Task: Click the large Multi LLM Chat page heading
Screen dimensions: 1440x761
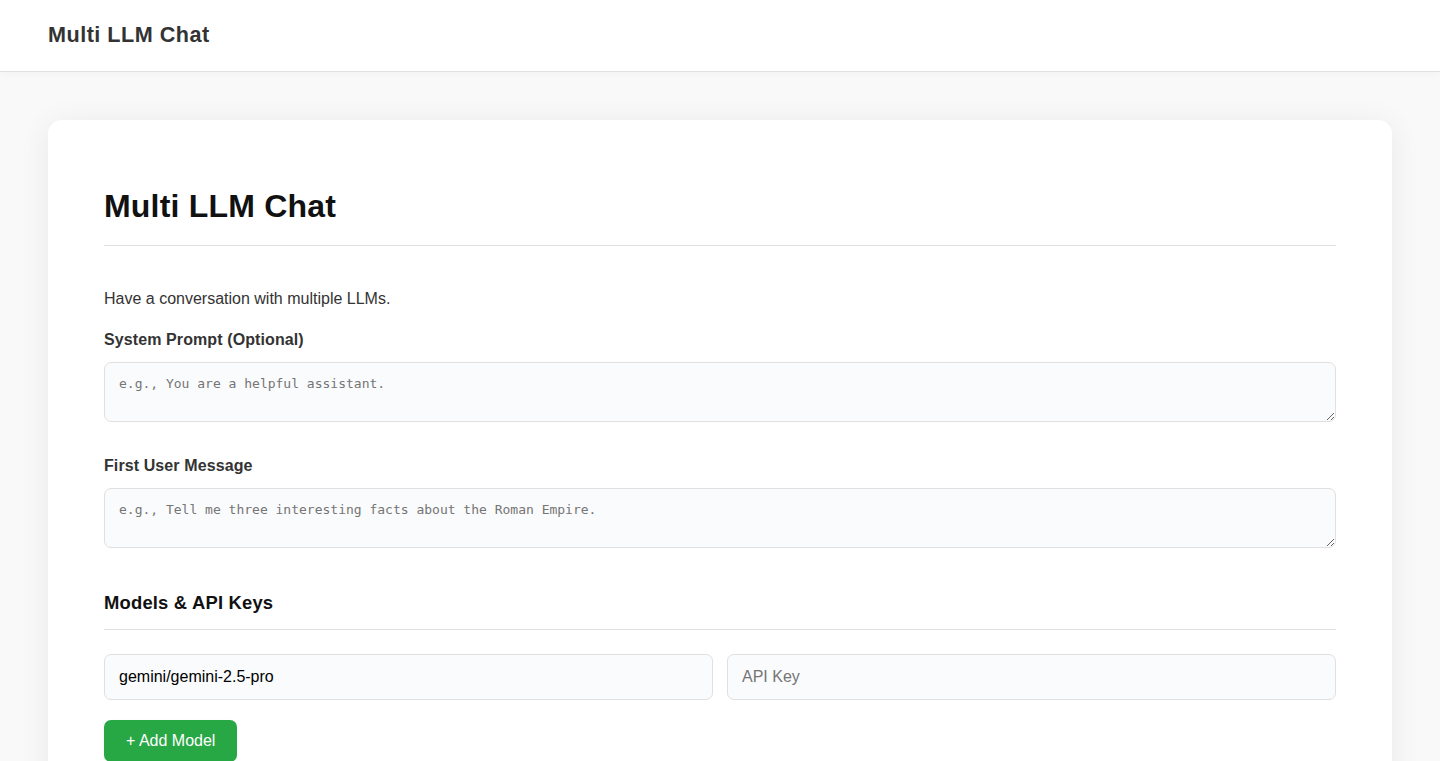Action: 220,206
